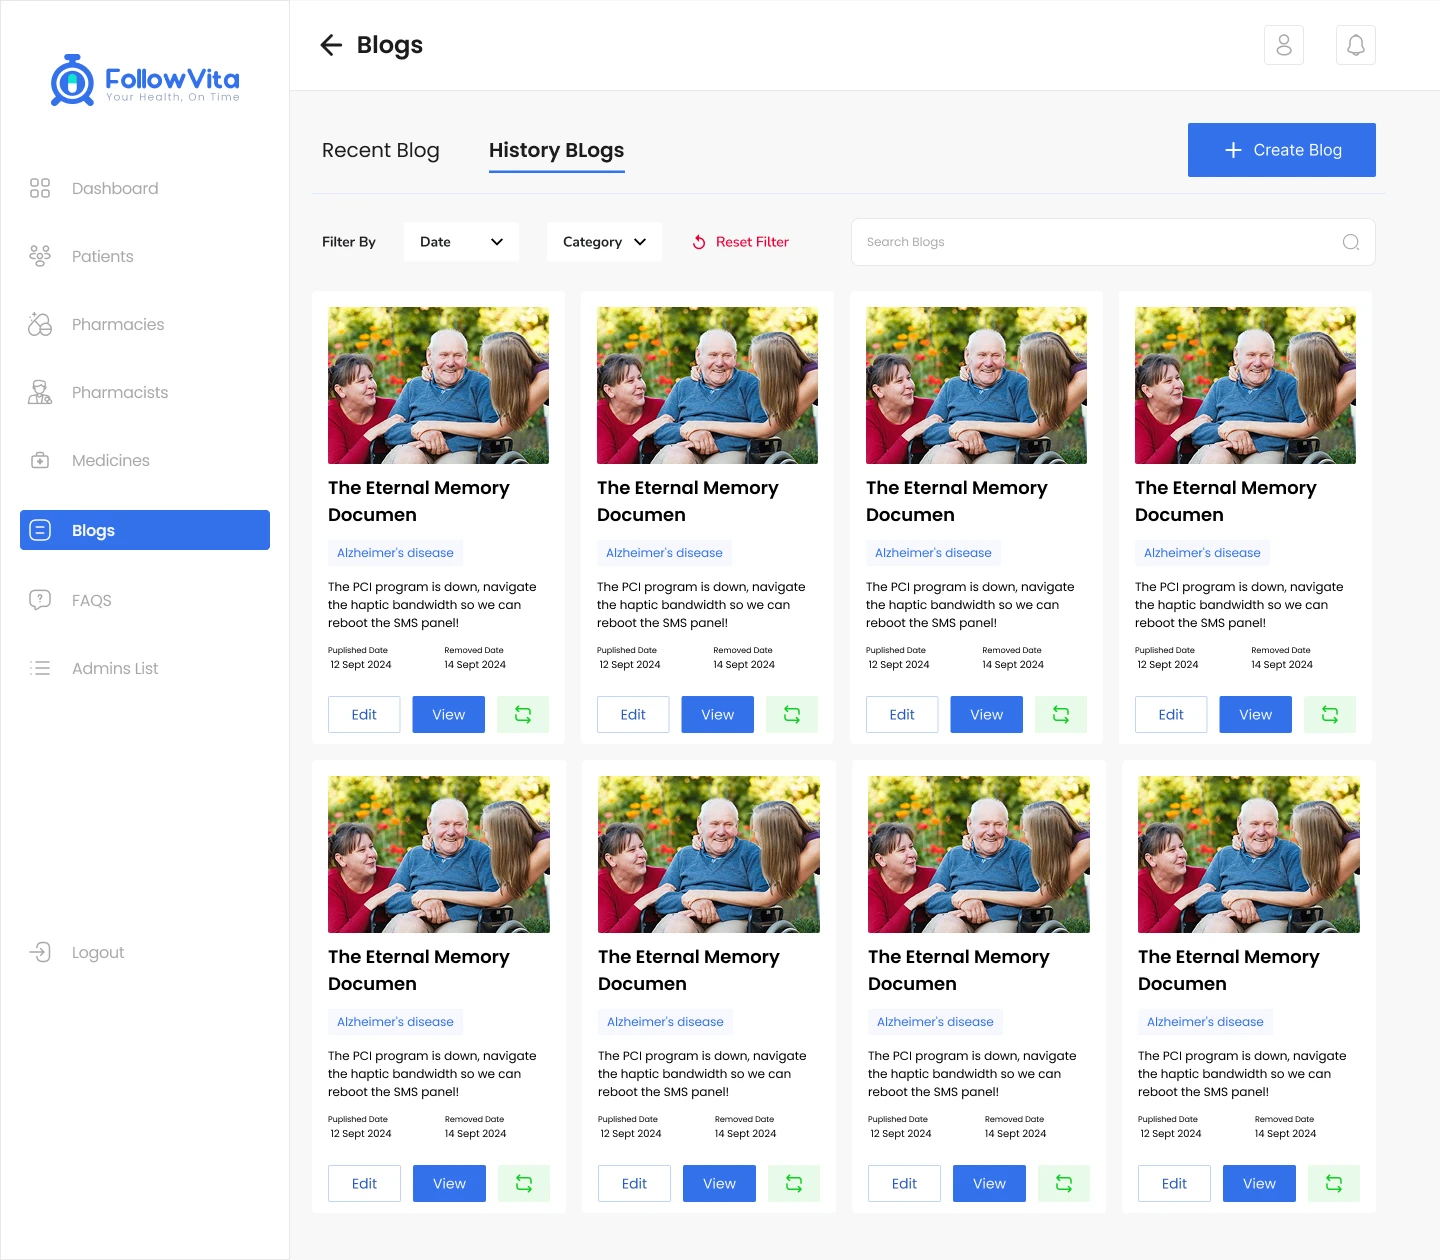Open the Admins List menu item
Viewport: 1440px width, 1260px height.
point(114,668)
